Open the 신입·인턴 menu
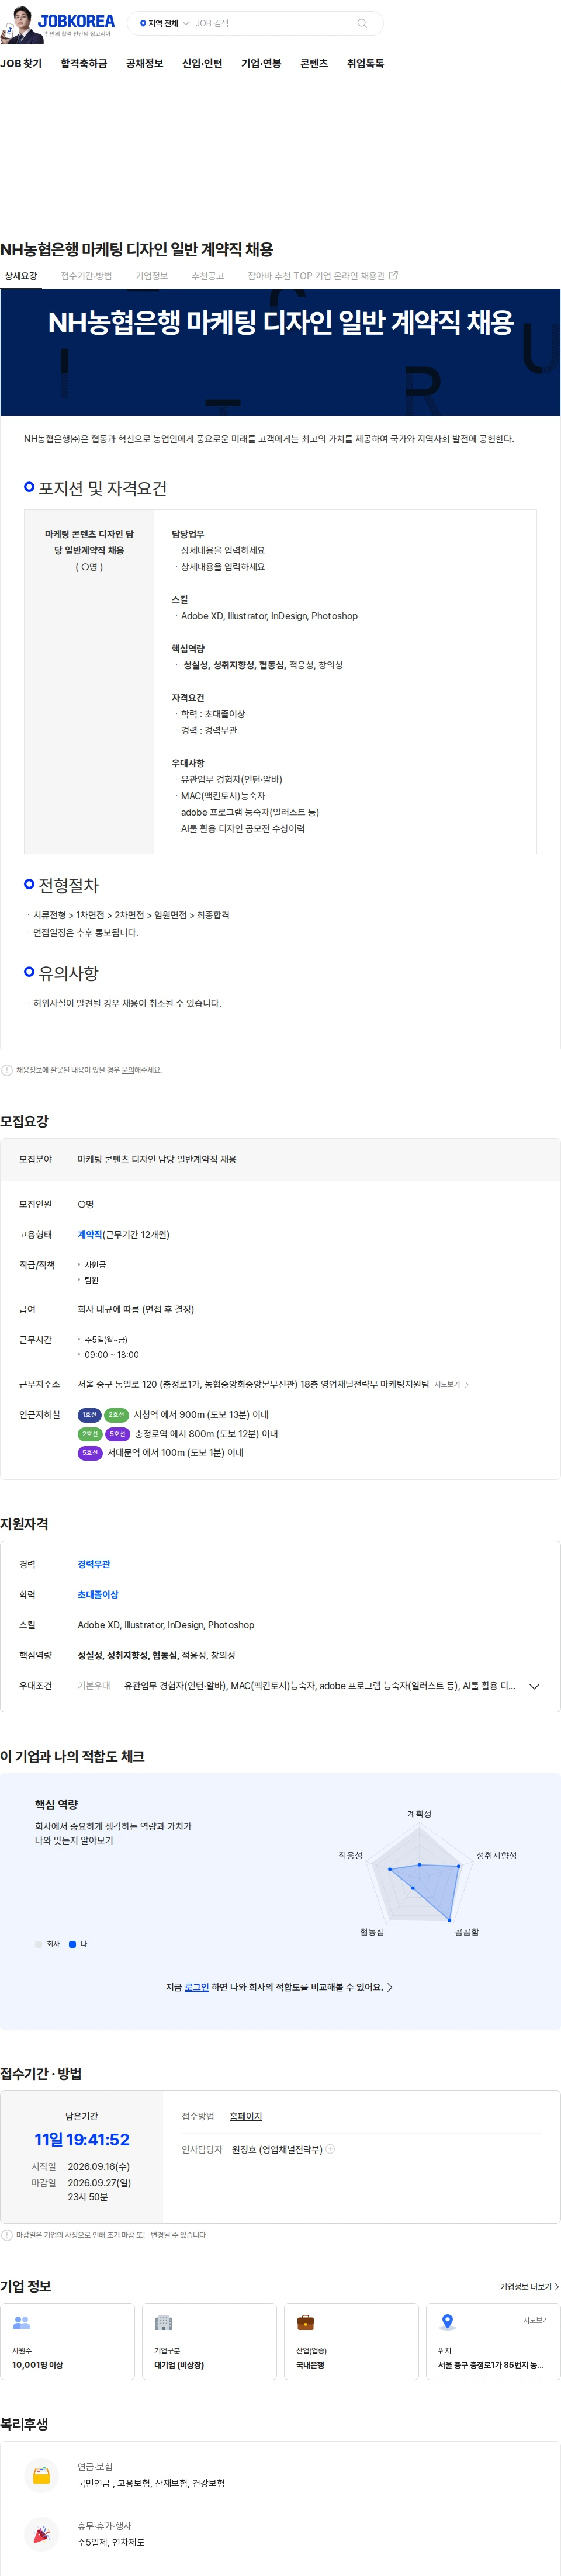Image resolution: width=561 pixels, height=2576 pixels. click(202, 63)
